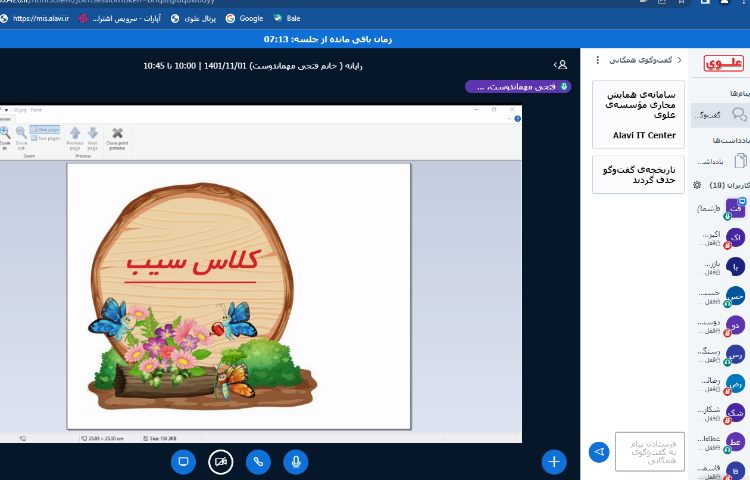Select Two pages in Paint preview
Screen dimensions: 750x480
click(45, 138)
